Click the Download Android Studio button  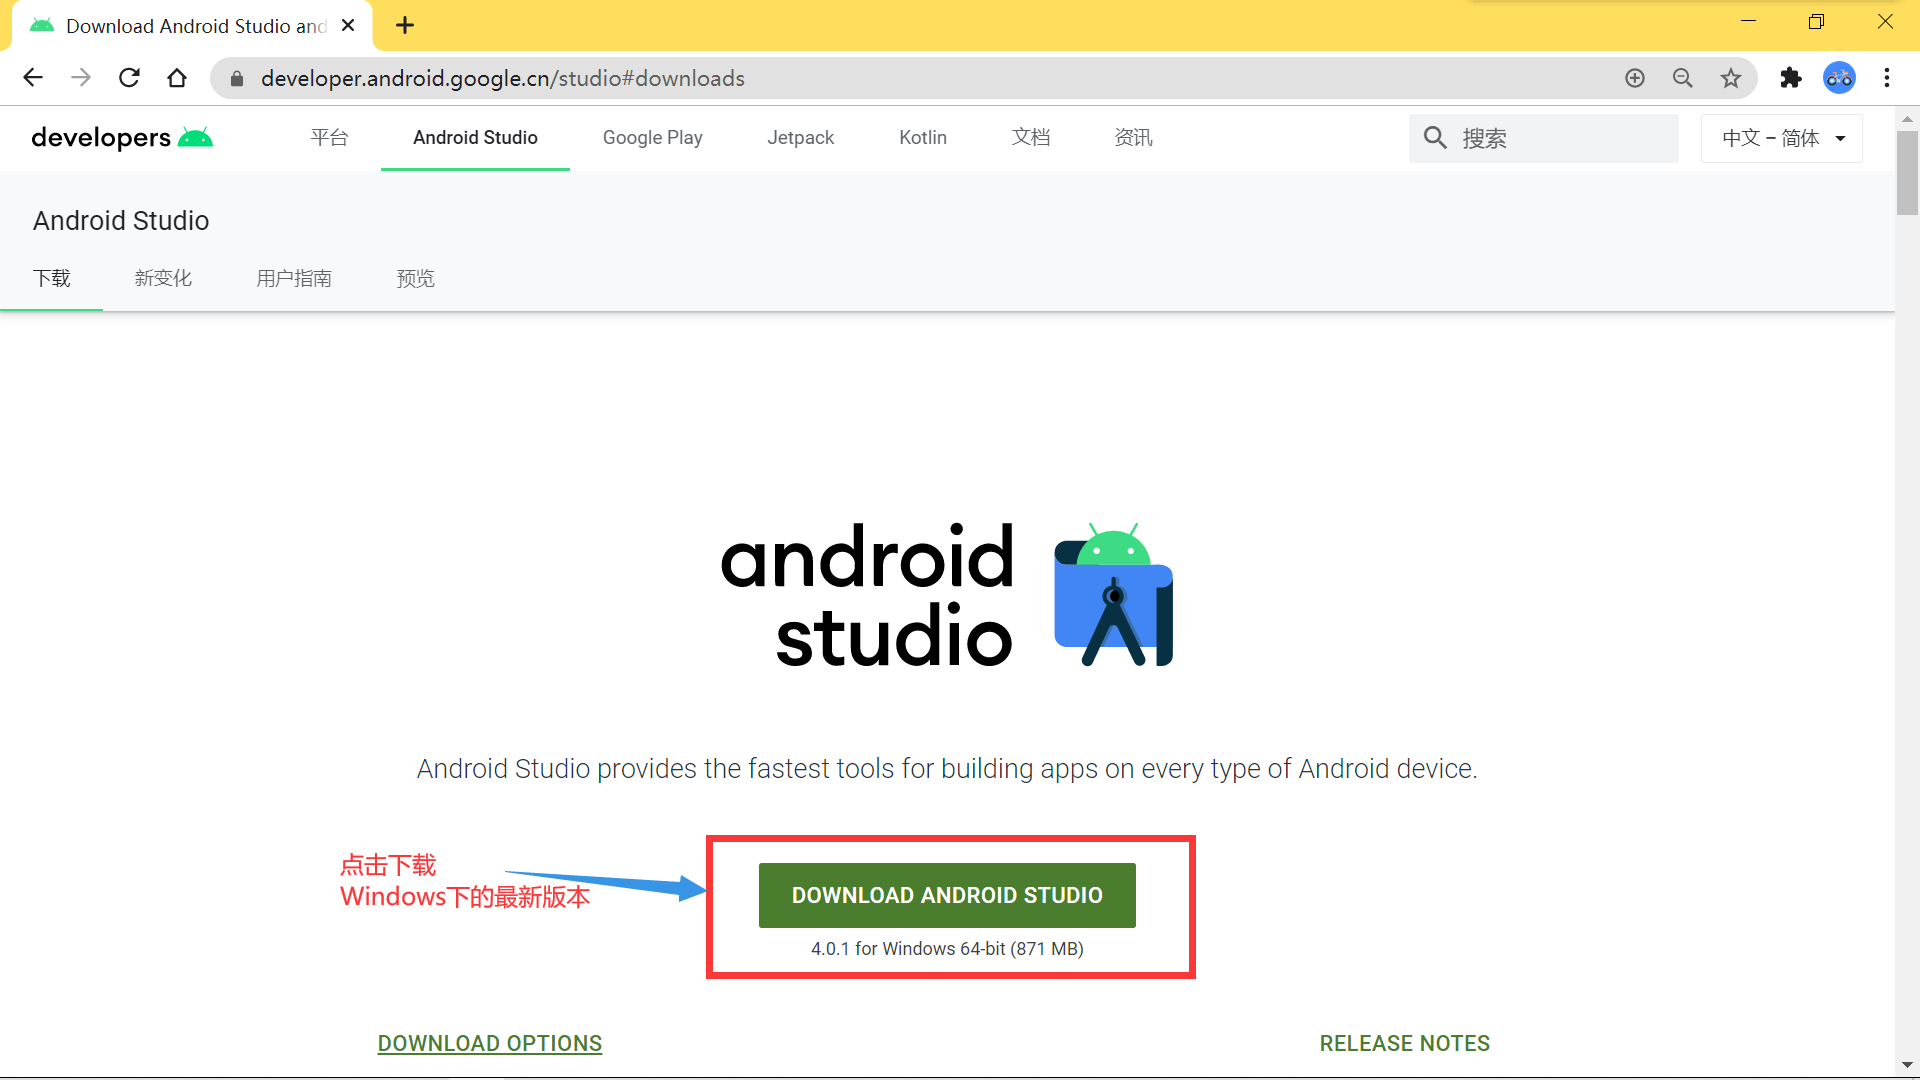click(x=947, y=895)
